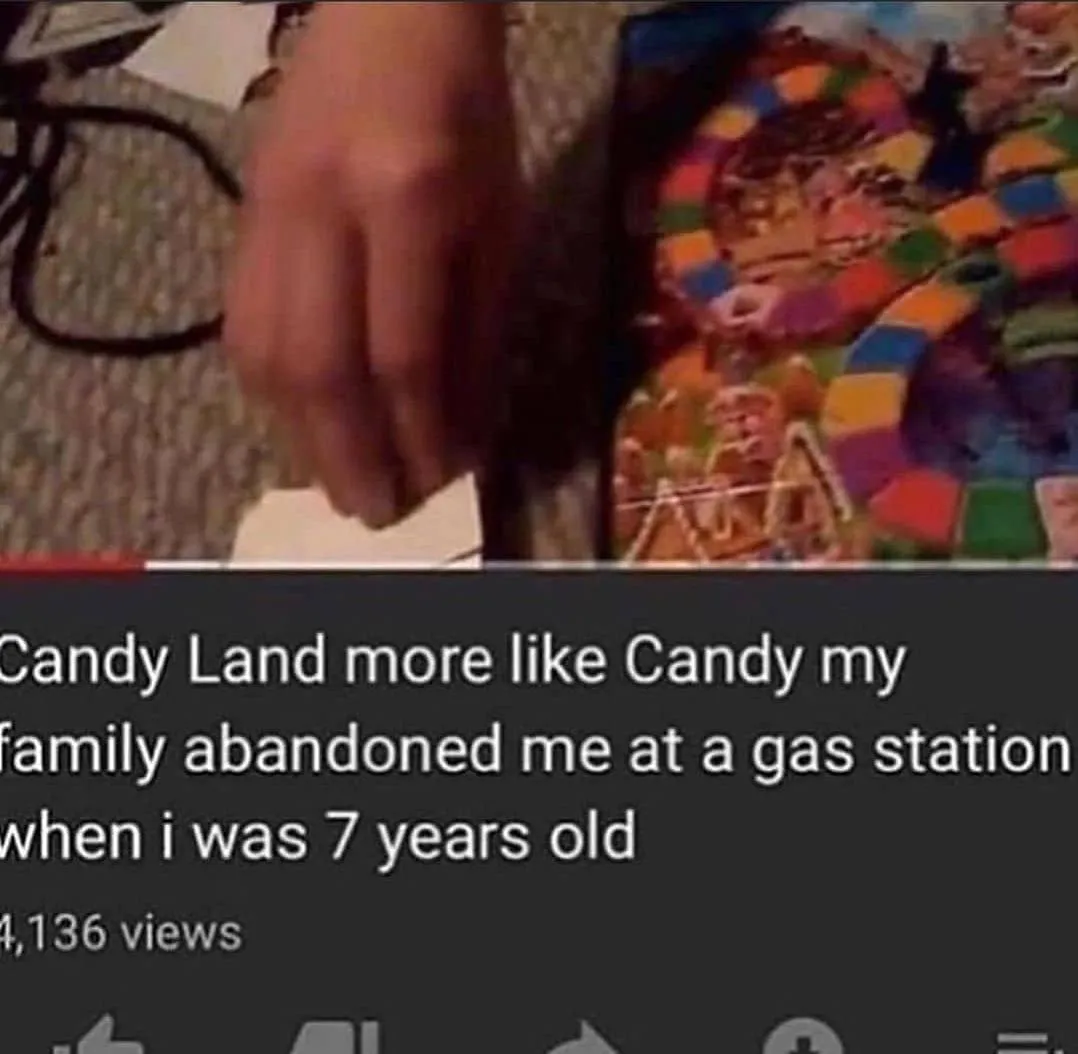Click the "family abandoned me" title line
This screenshot has width=1078, height=1054.
tap(536, 751)
